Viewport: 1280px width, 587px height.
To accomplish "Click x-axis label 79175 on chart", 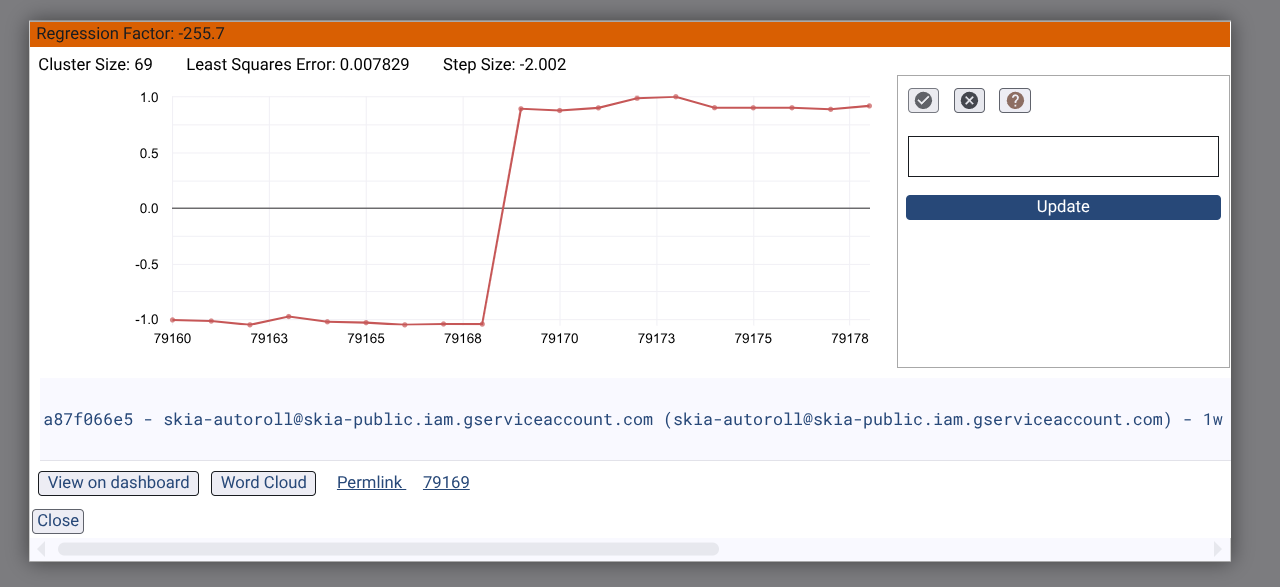I will click(753, 339).
